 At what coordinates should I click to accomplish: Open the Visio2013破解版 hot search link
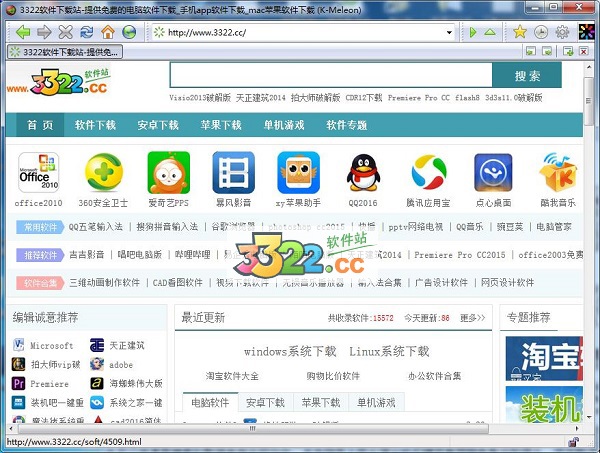(x=200, y=98)
